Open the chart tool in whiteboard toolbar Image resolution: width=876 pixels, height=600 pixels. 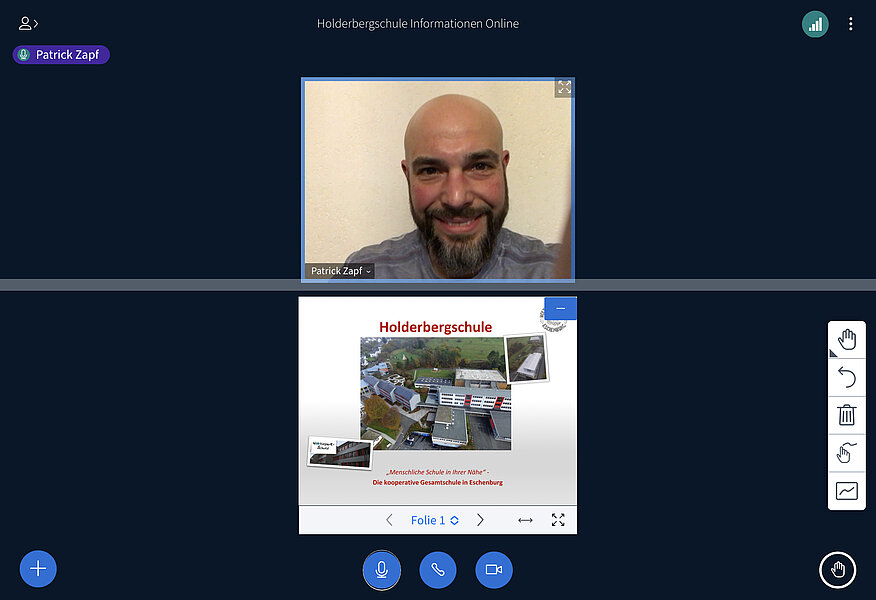(x=847, y=491)
